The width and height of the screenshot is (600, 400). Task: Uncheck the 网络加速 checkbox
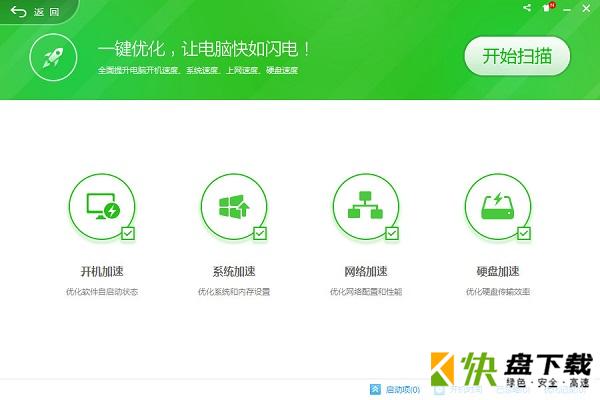click(392, 233)
